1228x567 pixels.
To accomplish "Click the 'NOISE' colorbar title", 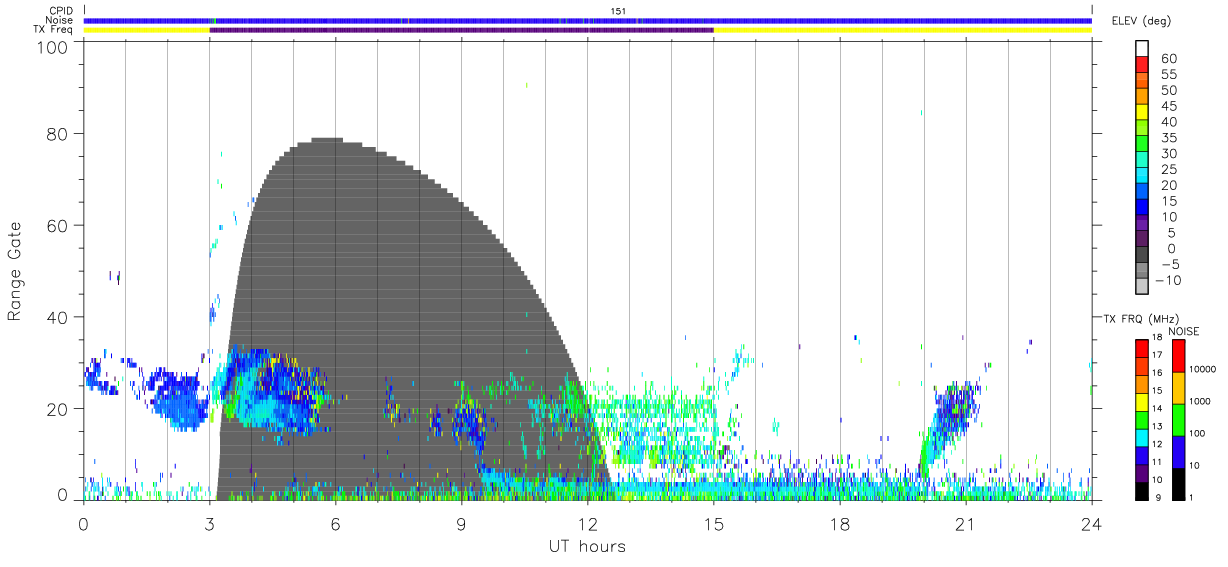I will pyautogui.click(x=1183, y=331).
